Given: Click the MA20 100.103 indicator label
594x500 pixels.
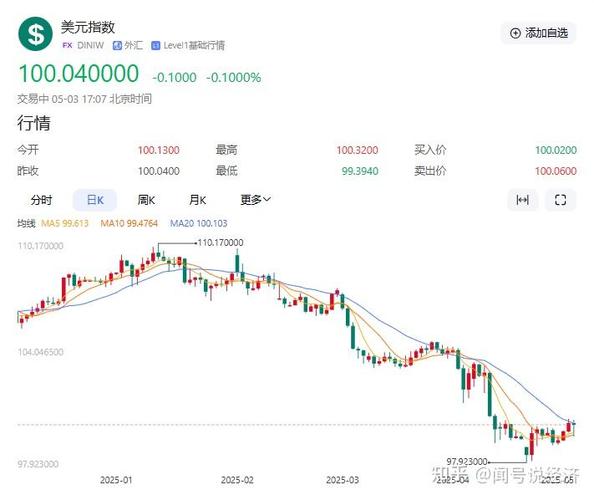Looking at the screenshot, I should 199,223.
